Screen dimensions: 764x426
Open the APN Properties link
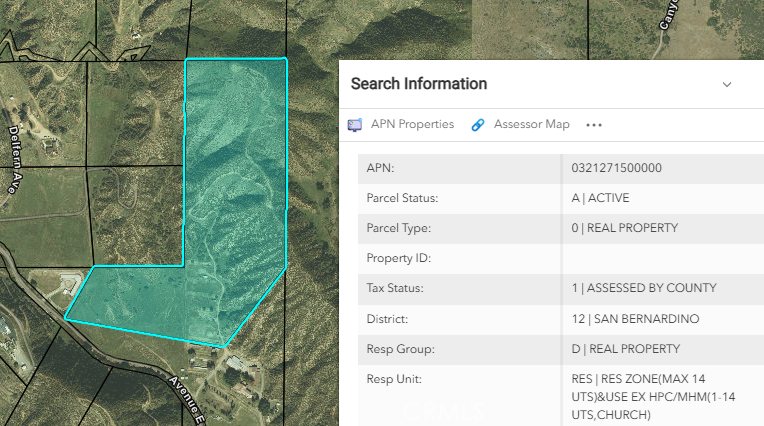(x=412, y=125)
